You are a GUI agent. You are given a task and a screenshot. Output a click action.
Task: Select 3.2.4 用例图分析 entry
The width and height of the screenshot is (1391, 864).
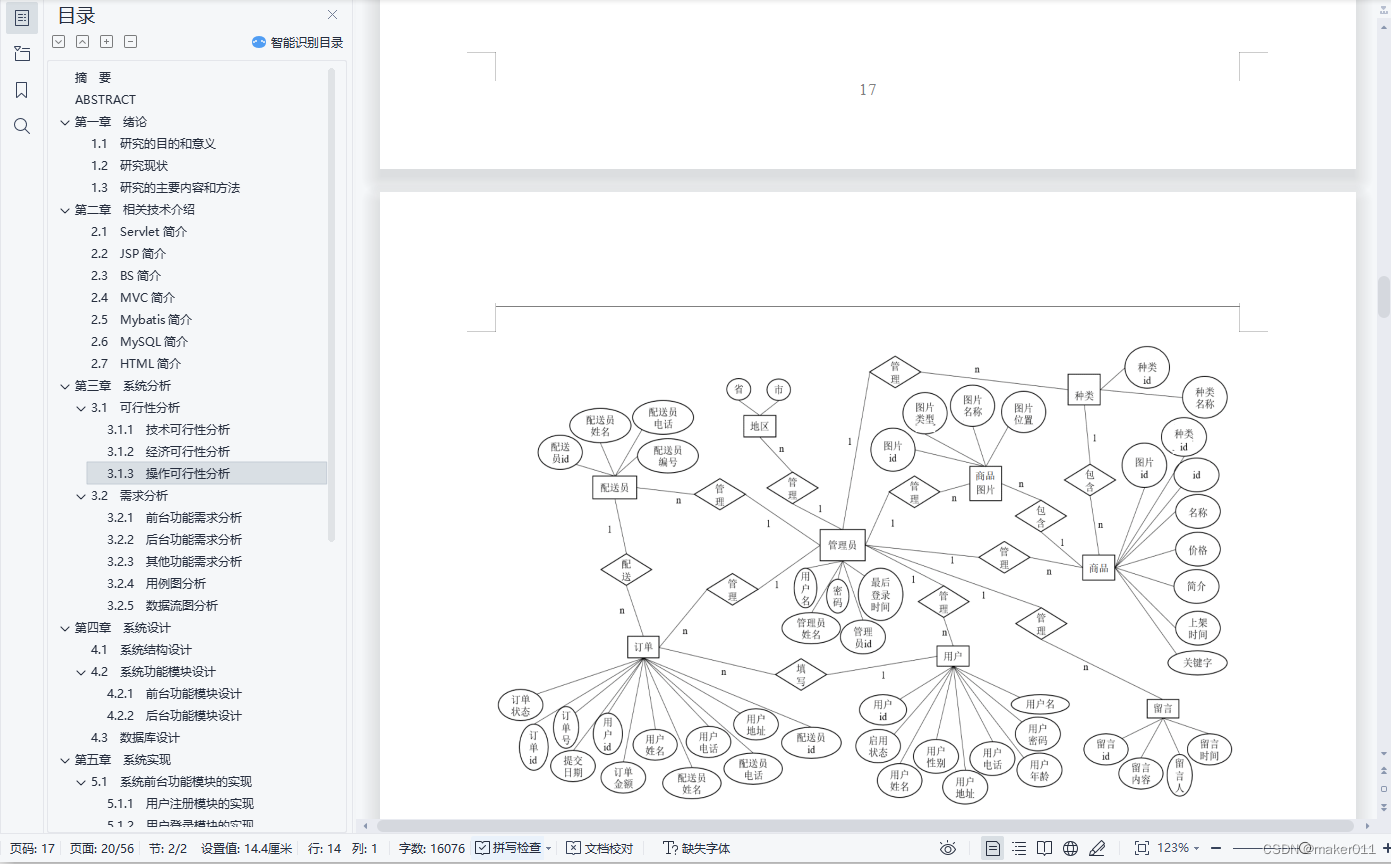(x=156, y=584)
